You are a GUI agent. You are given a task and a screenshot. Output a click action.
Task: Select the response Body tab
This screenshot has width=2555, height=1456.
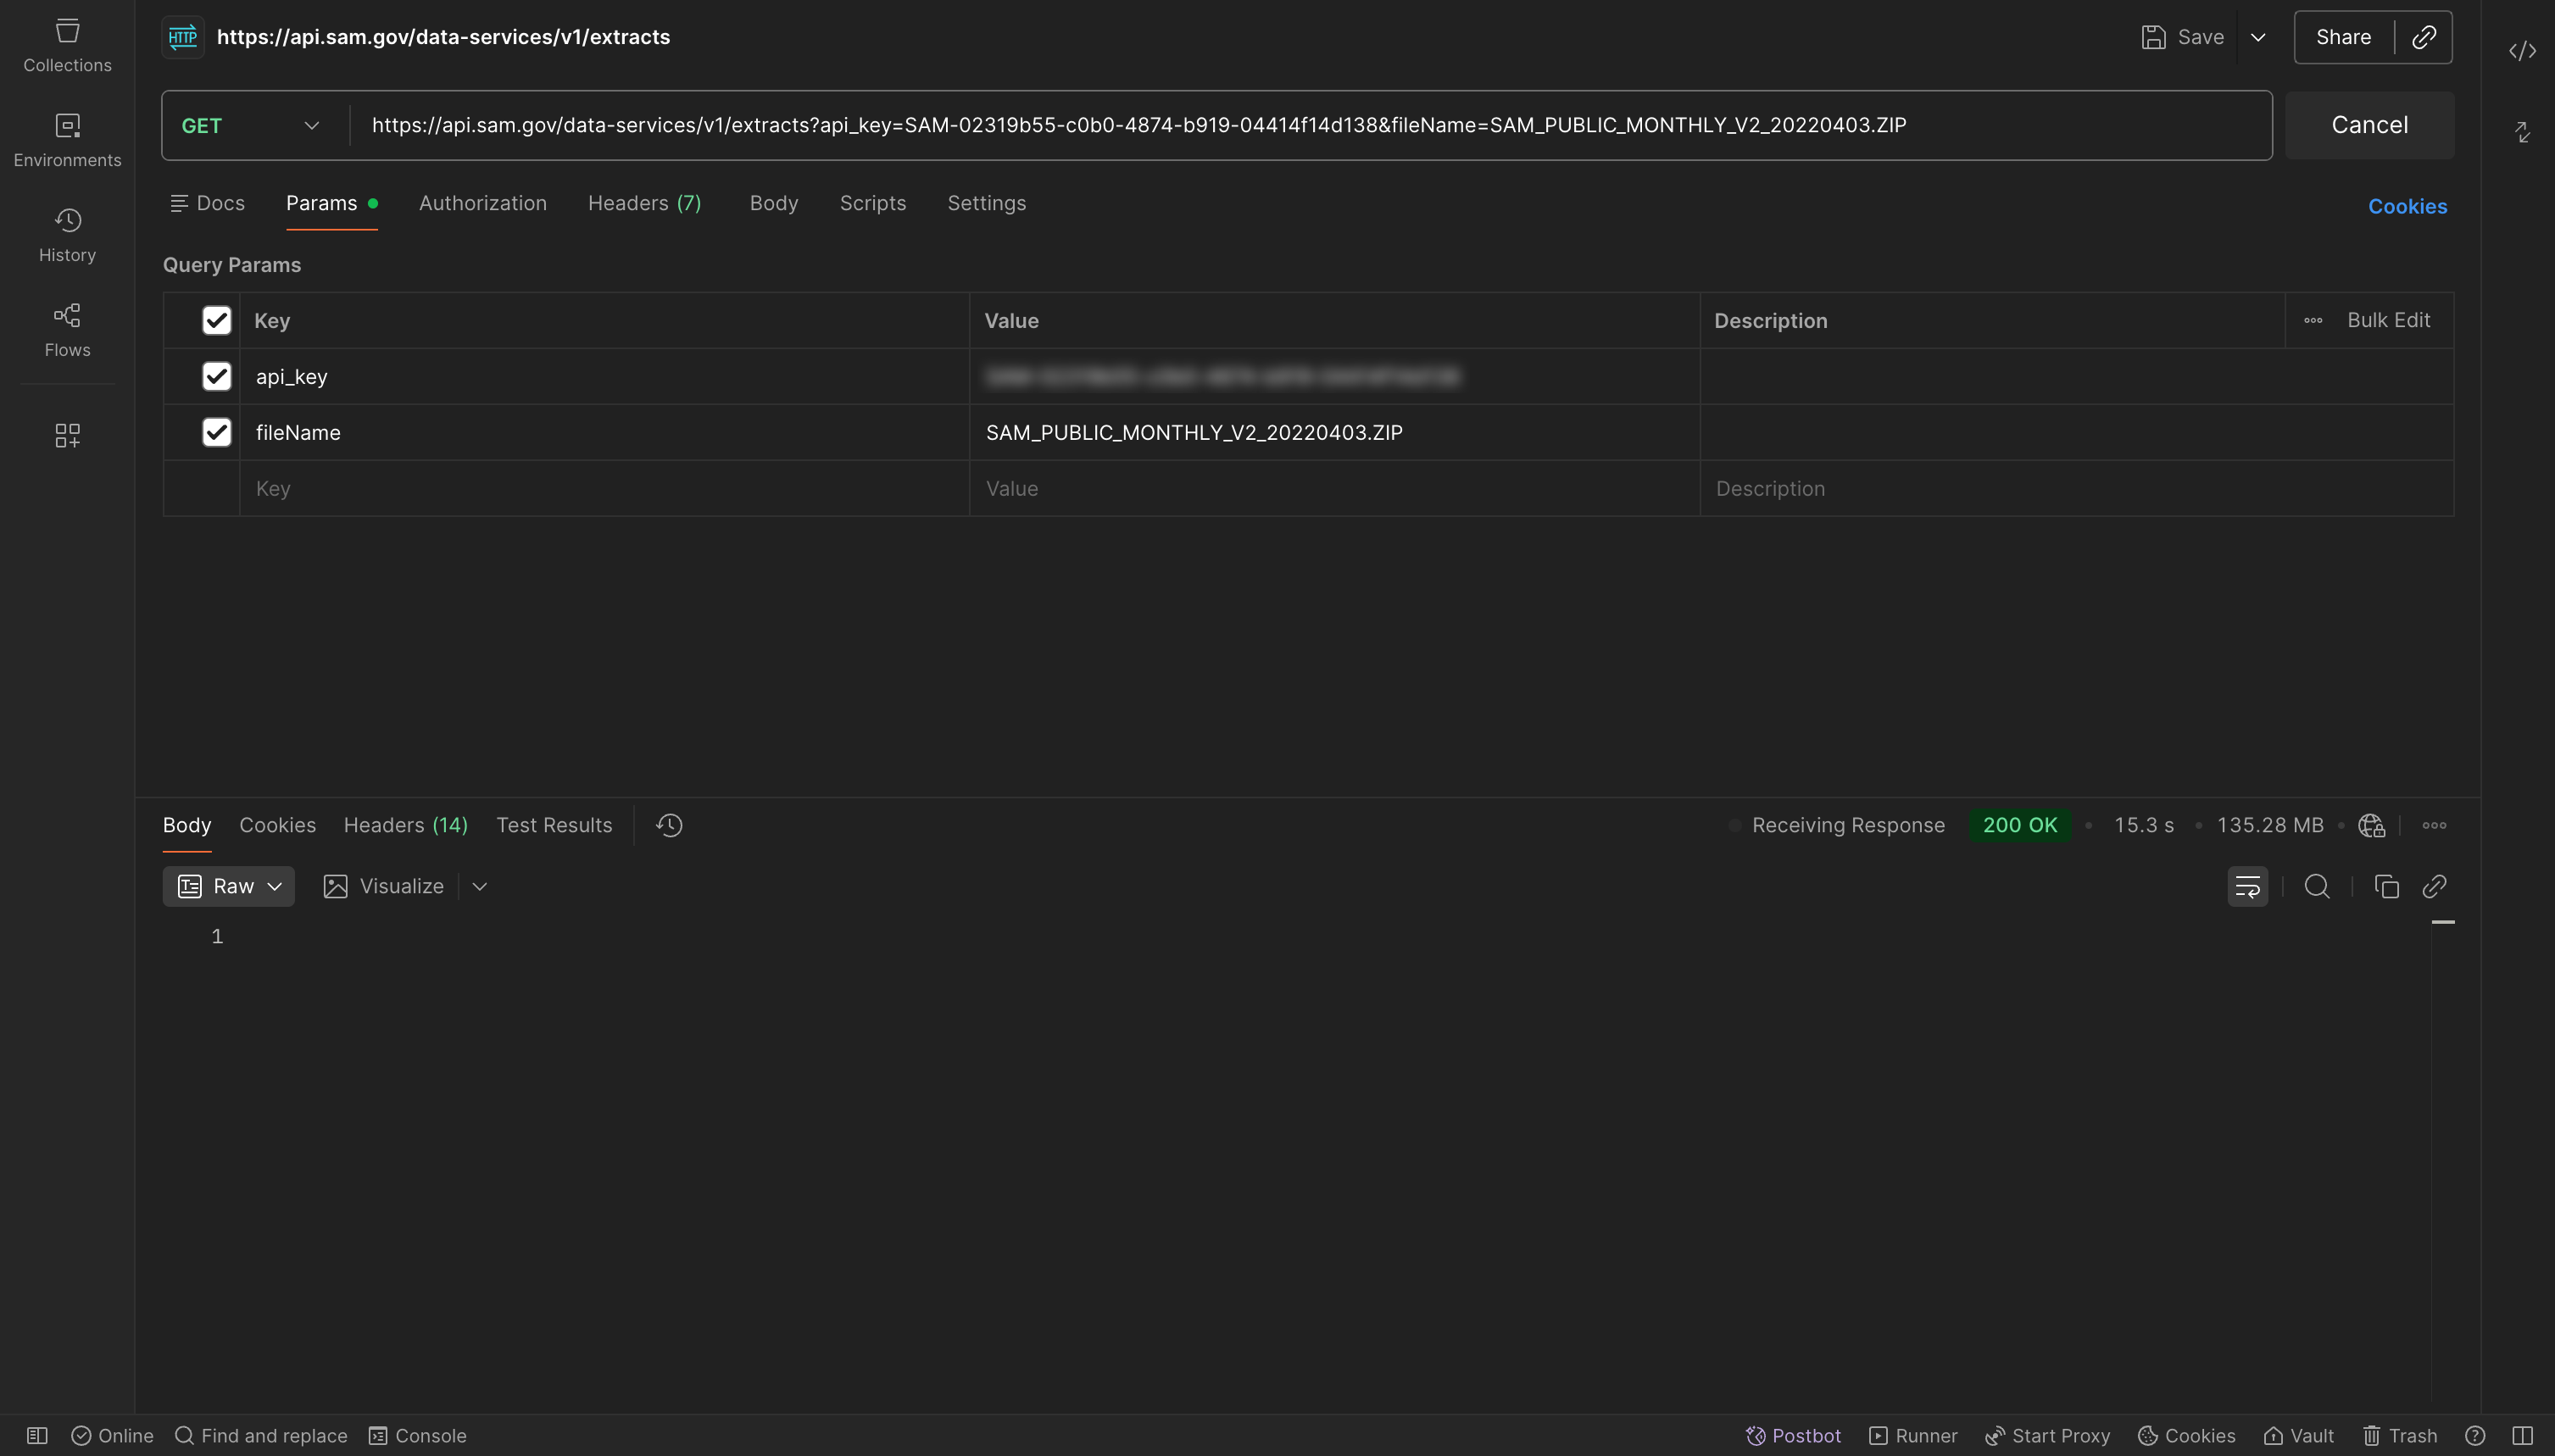tap(187, 825)
